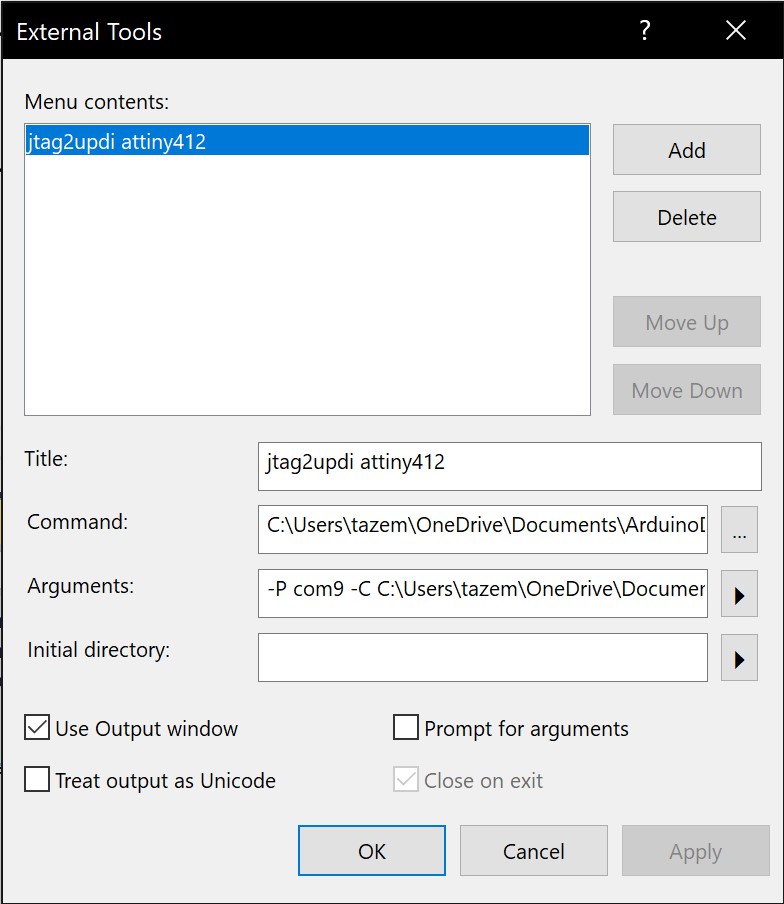Click inside the Arguments text field

[483, 594]
